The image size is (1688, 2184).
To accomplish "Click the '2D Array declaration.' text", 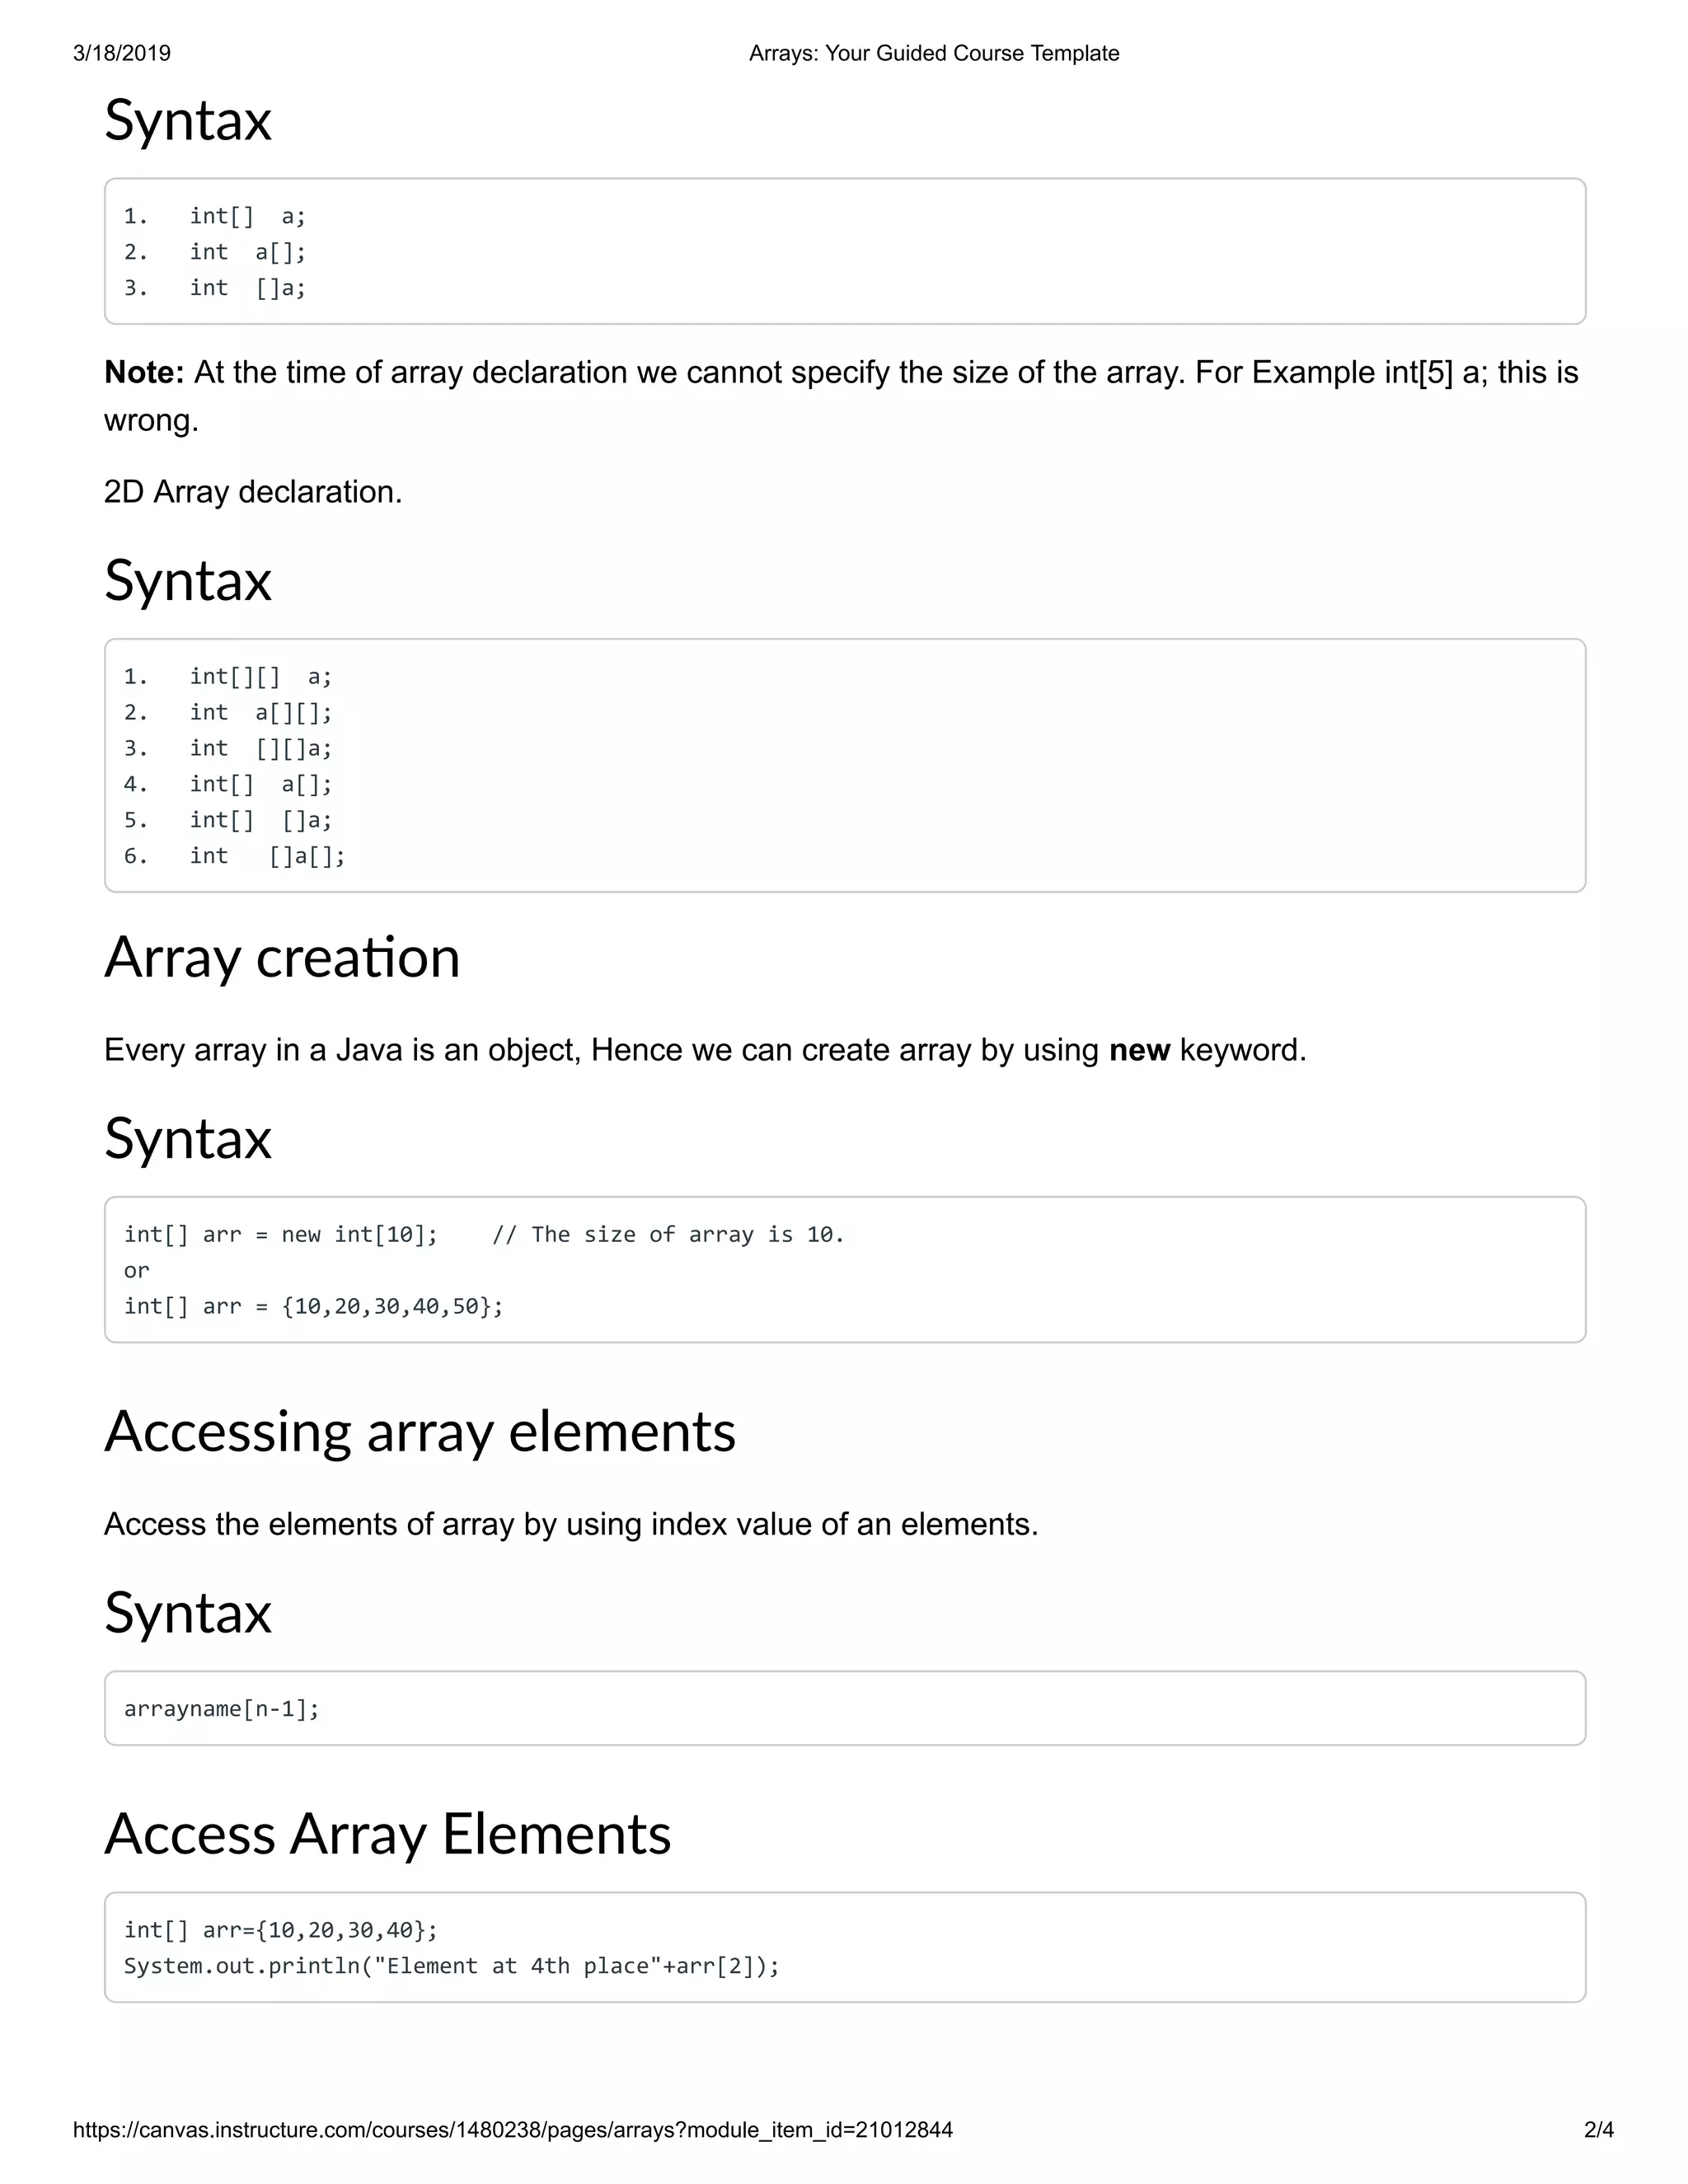I will (x=253, y=492).
